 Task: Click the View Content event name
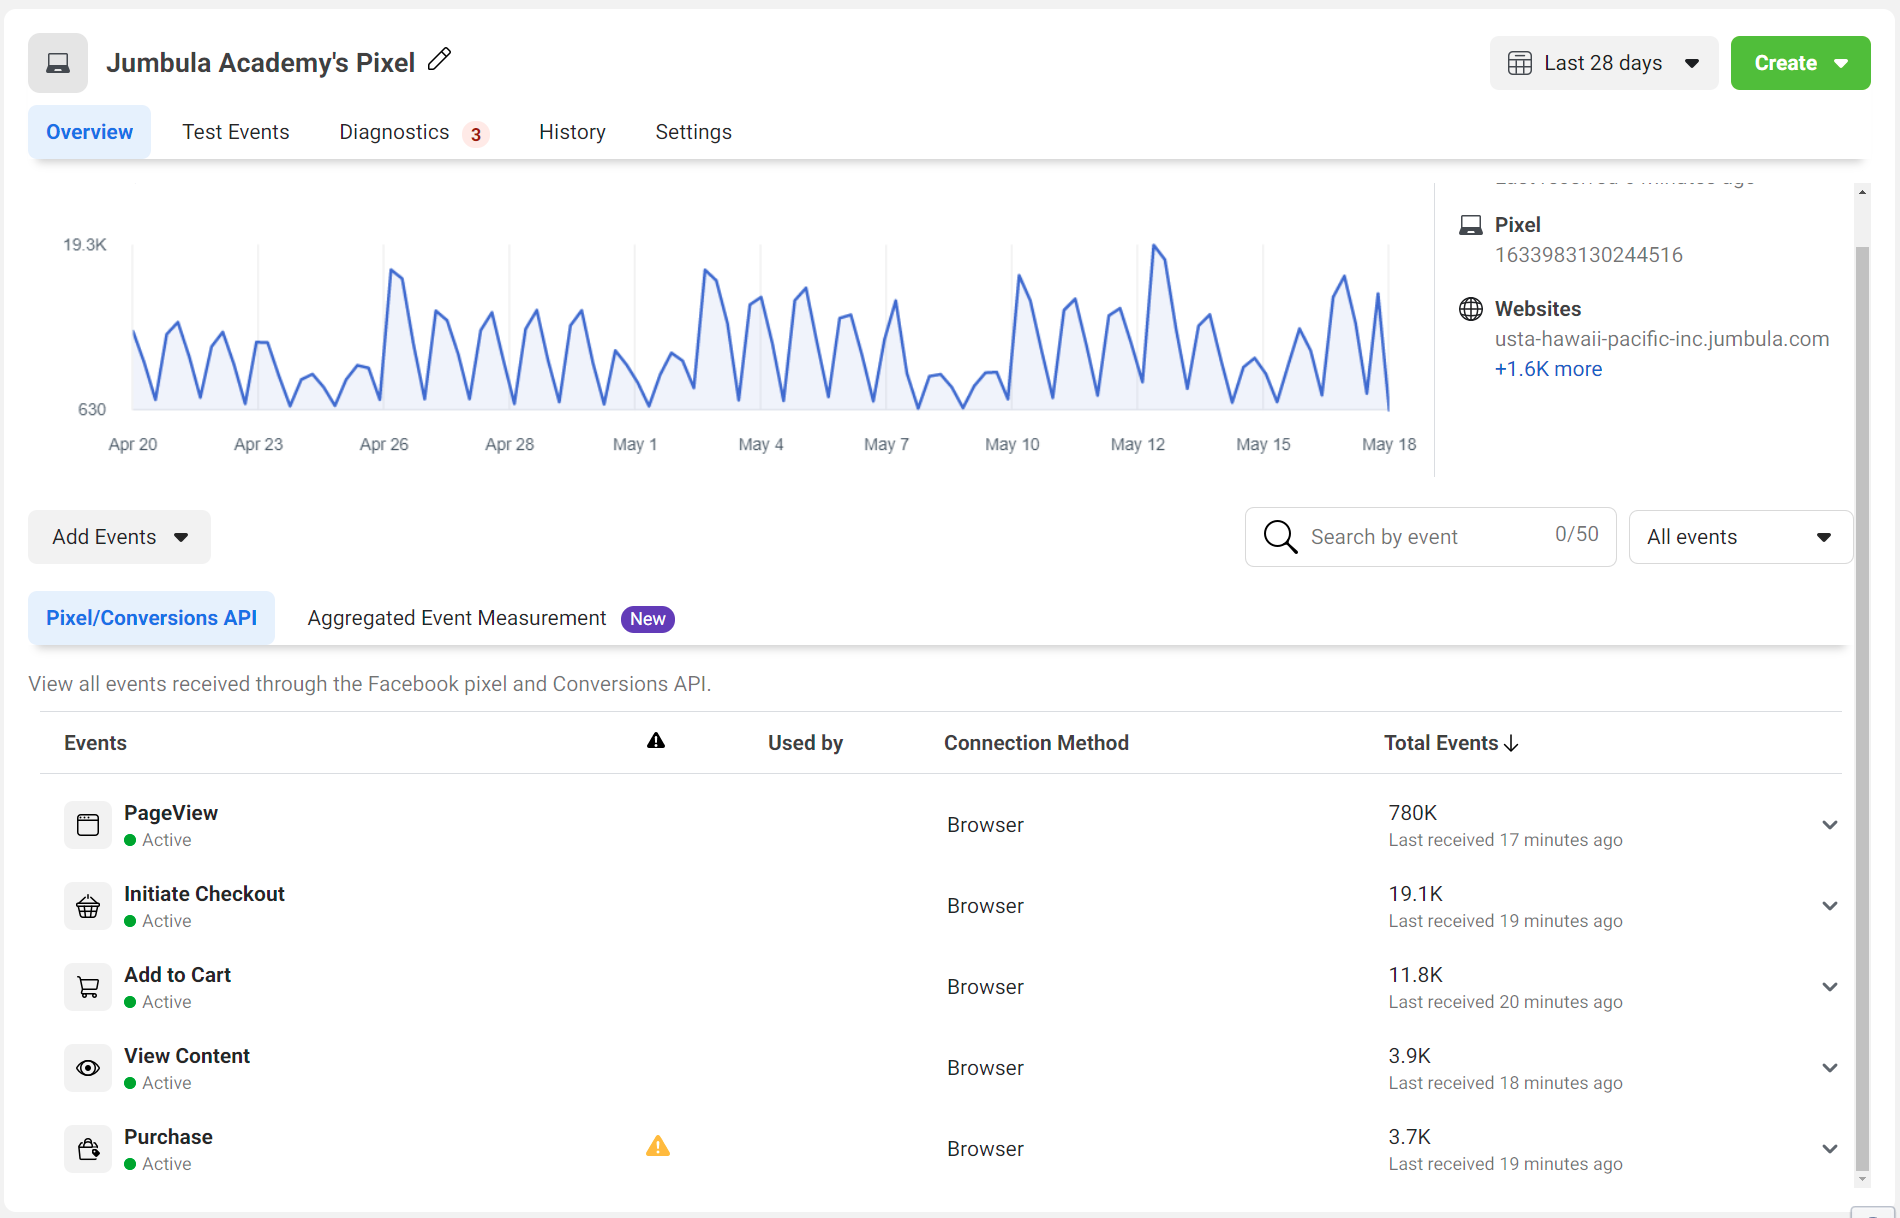click(187, 1056)
